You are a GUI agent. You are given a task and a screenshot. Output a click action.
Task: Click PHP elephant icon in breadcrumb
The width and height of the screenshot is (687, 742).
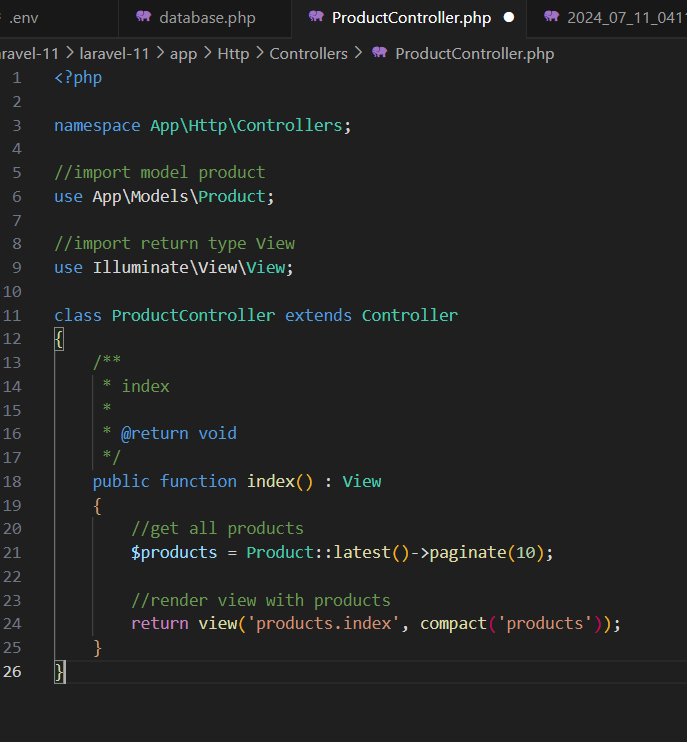(379, 53)
